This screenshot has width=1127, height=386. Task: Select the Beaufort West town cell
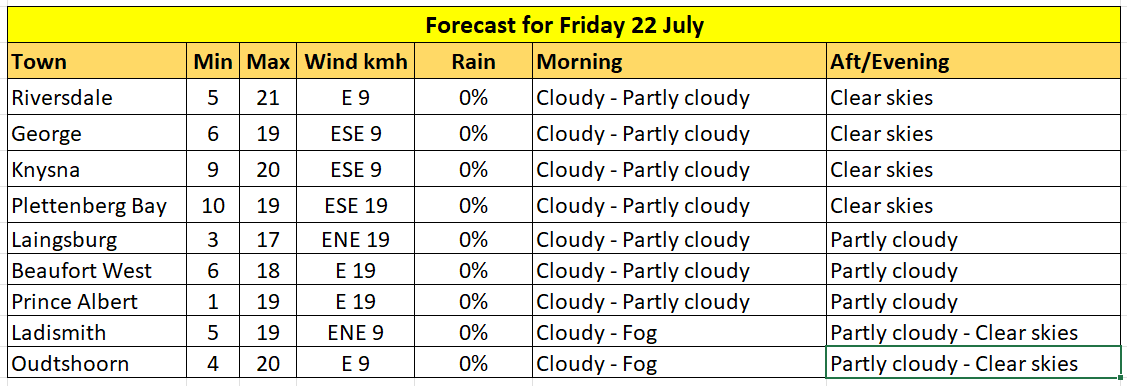(99, 271)
